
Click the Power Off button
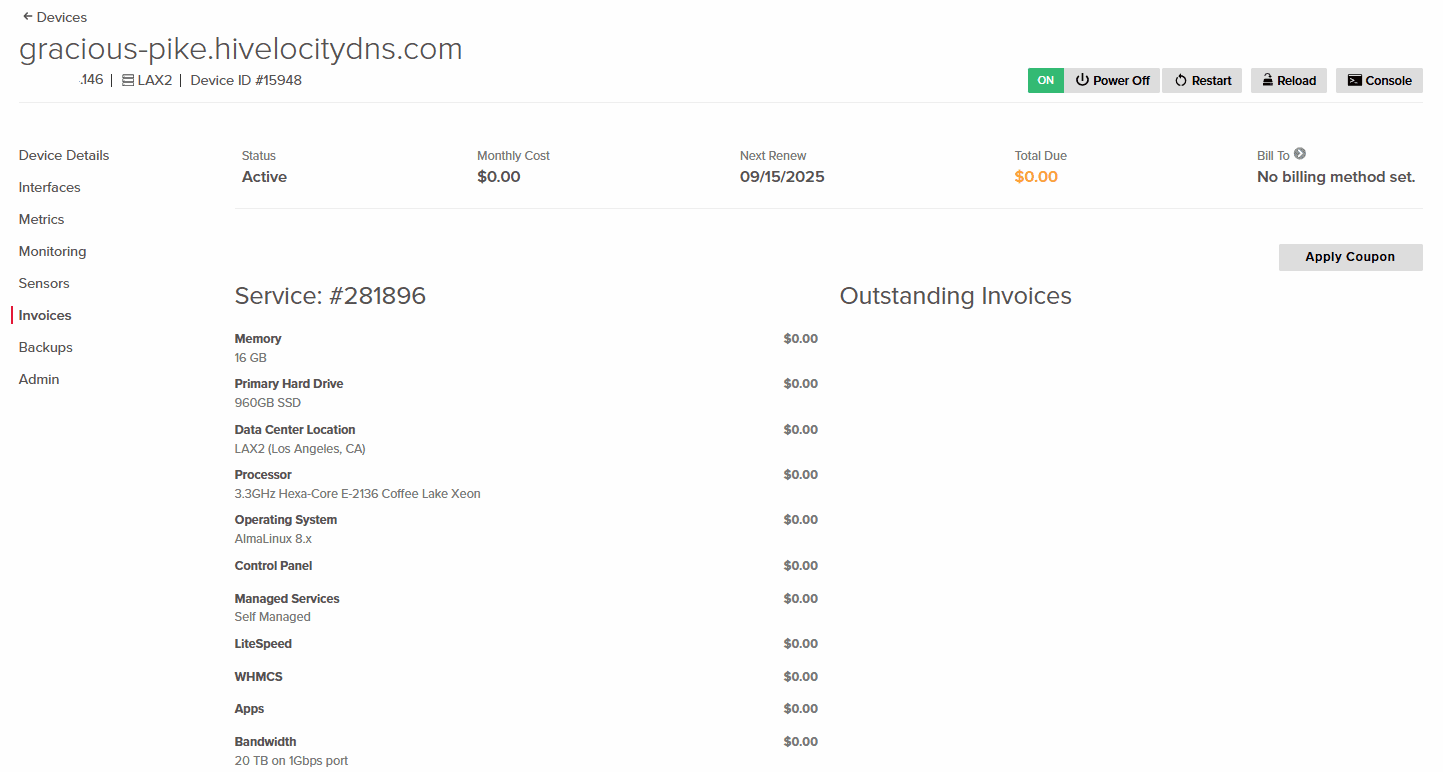pos(1112,81)
